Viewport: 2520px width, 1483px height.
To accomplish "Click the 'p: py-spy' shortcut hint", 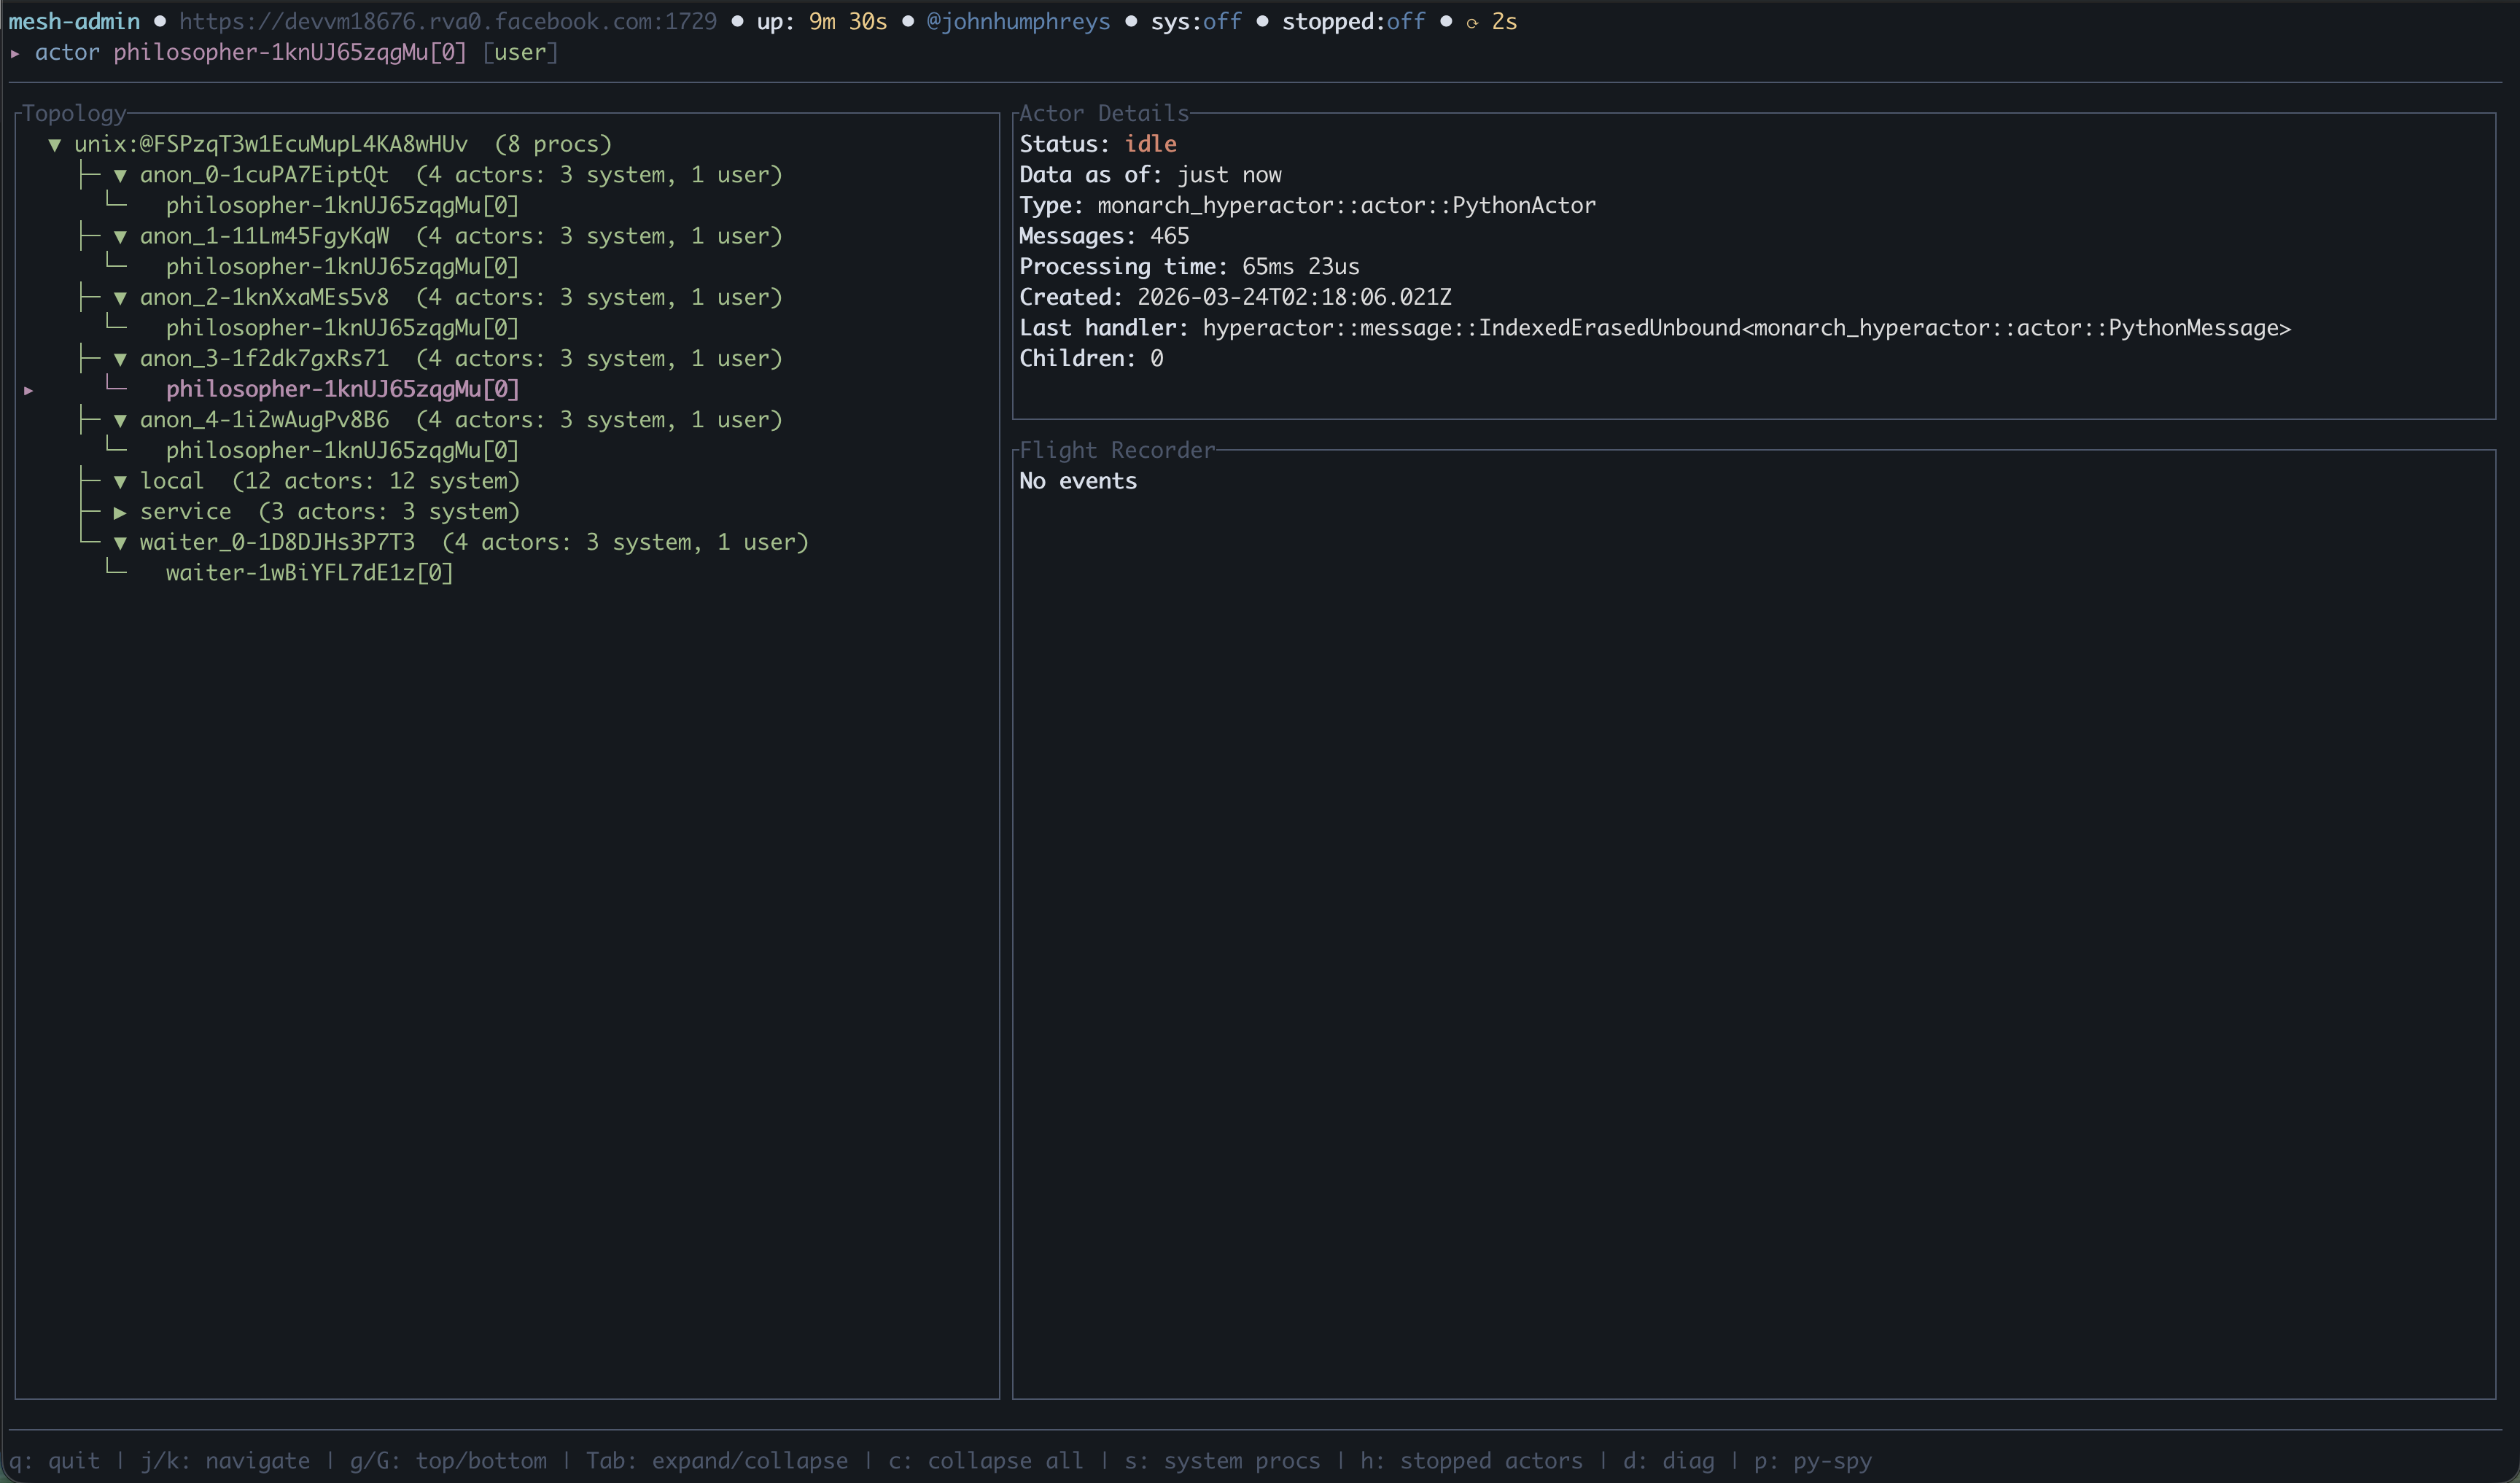I will point(1812,1461).
